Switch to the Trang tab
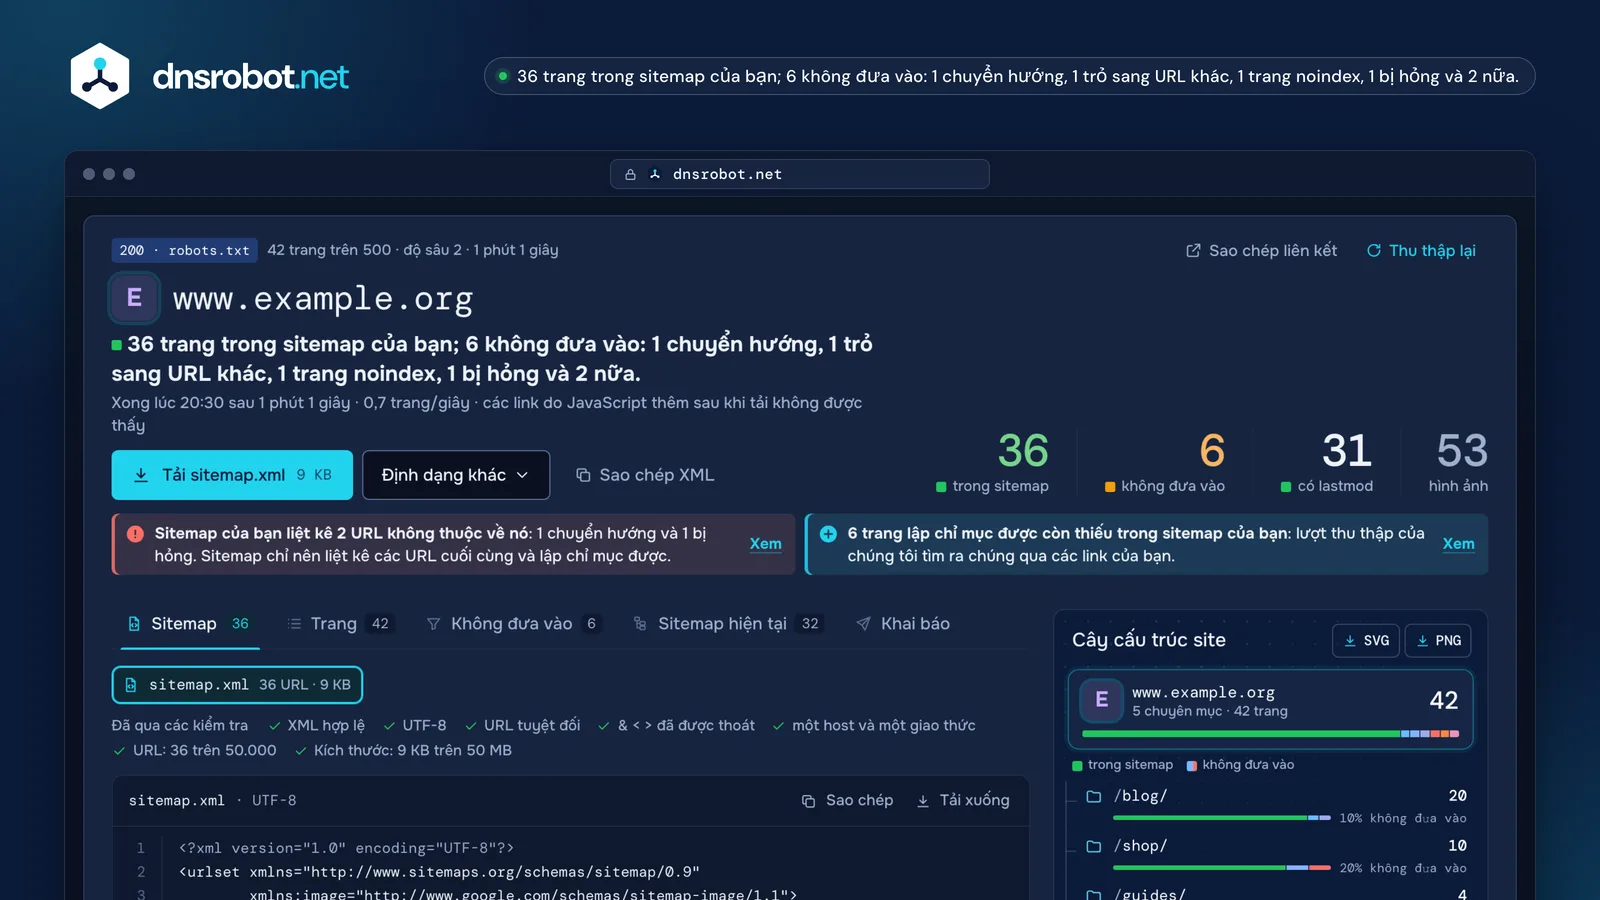Image resolution: width=1600 pixels, height=900 pixels. (x=340, y=624)
